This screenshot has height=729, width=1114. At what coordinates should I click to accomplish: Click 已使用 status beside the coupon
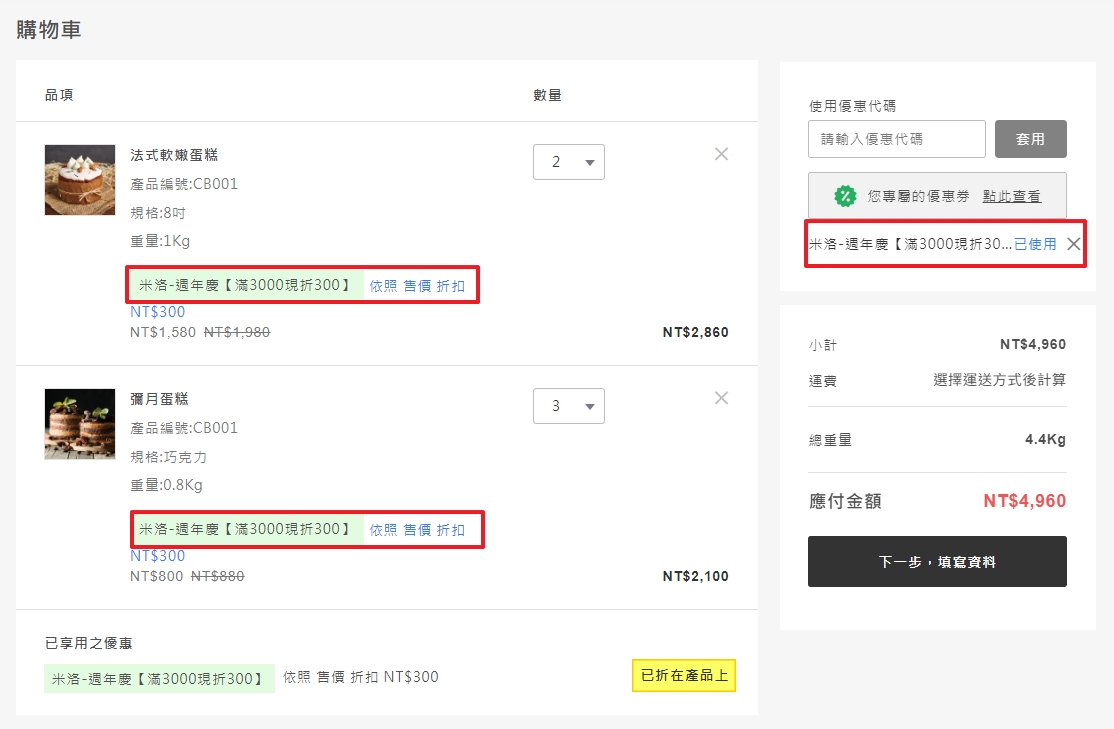coord(1035,244)
